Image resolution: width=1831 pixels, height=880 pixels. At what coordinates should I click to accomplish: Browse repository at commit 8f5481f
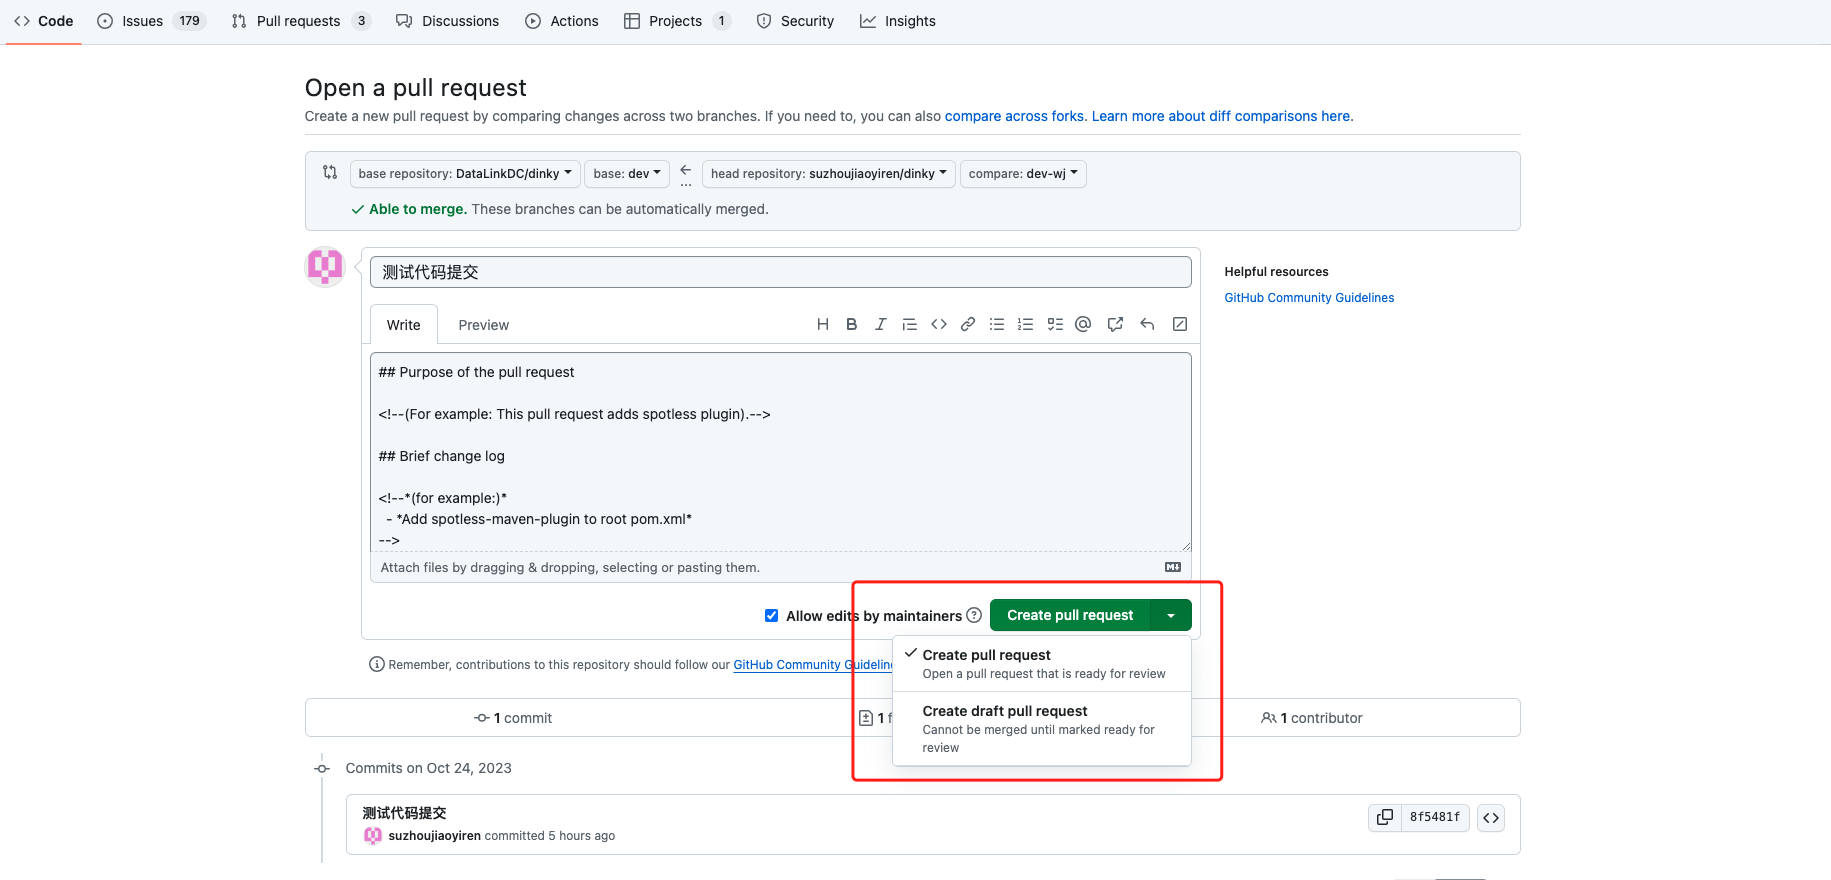1491,817
